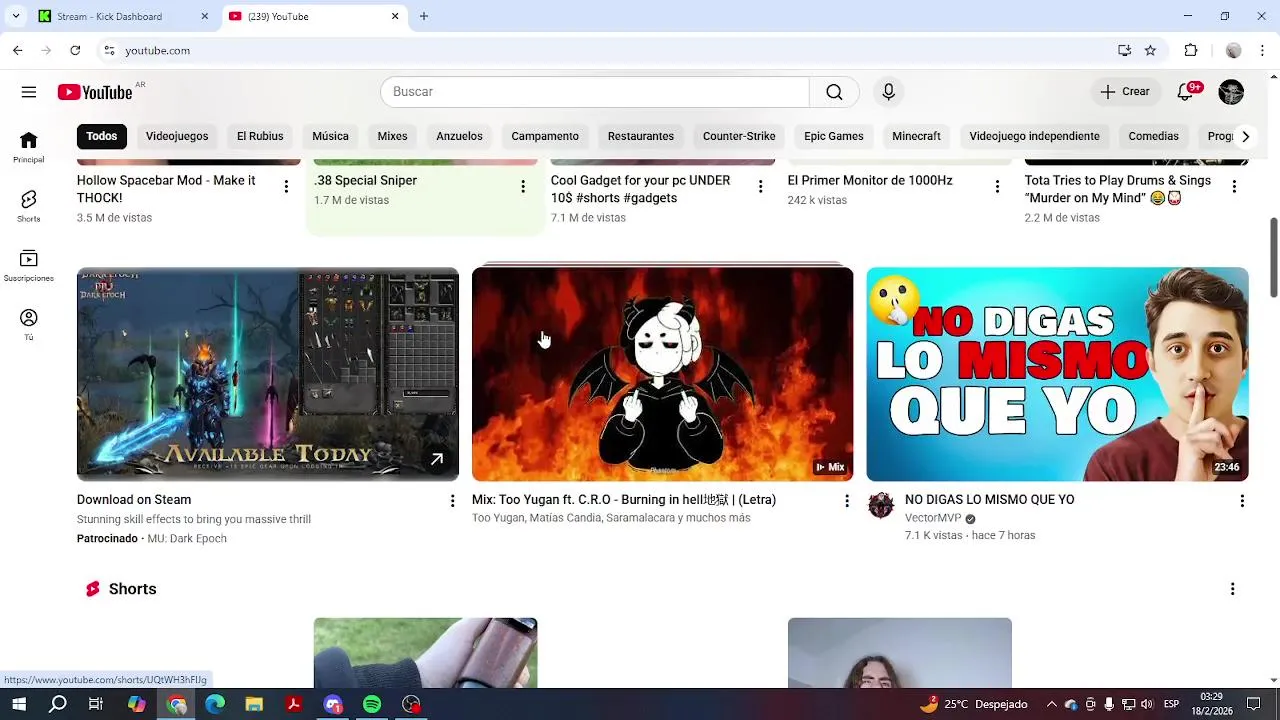Screen dimensions: 1280x720
Task: Open the install/cast icon in address bar
Action: tap(1125, 50)
